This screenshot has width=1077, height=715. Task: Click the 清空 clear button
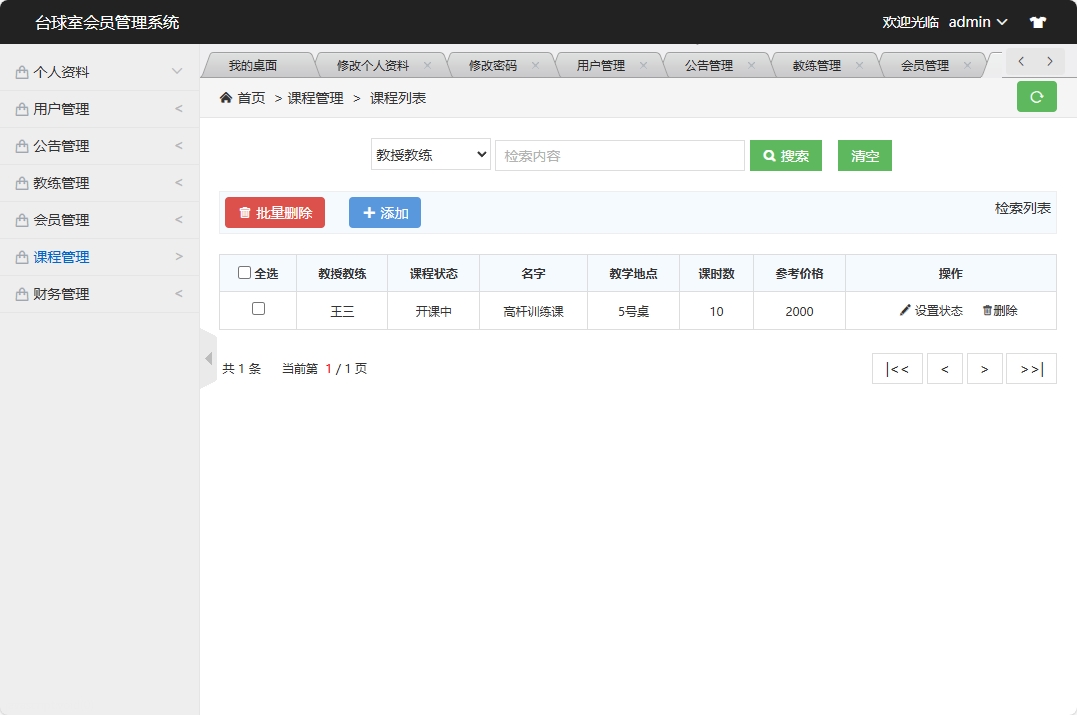tap(864, 155)
